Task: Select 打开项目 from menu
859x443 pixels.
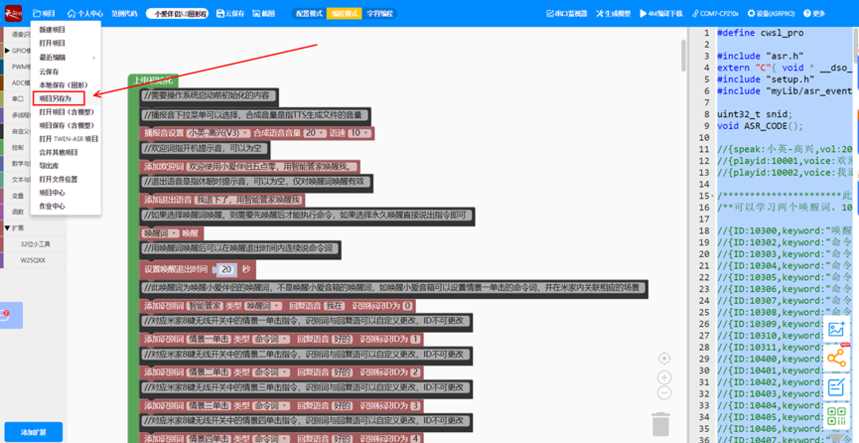Action: 52,43
